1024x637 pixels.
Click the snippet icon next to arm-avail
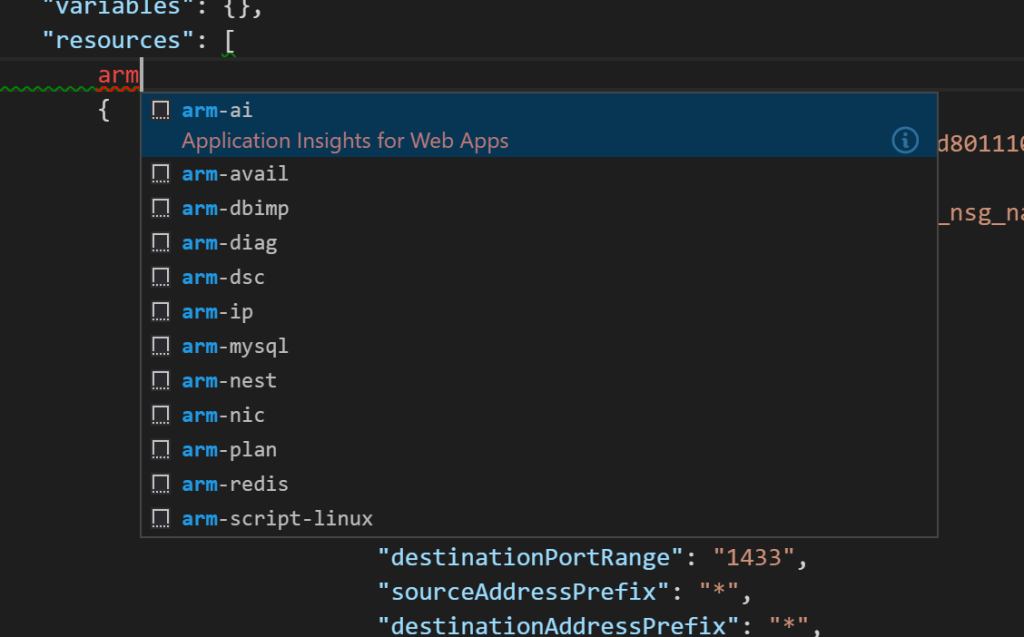tap(160, 173)
